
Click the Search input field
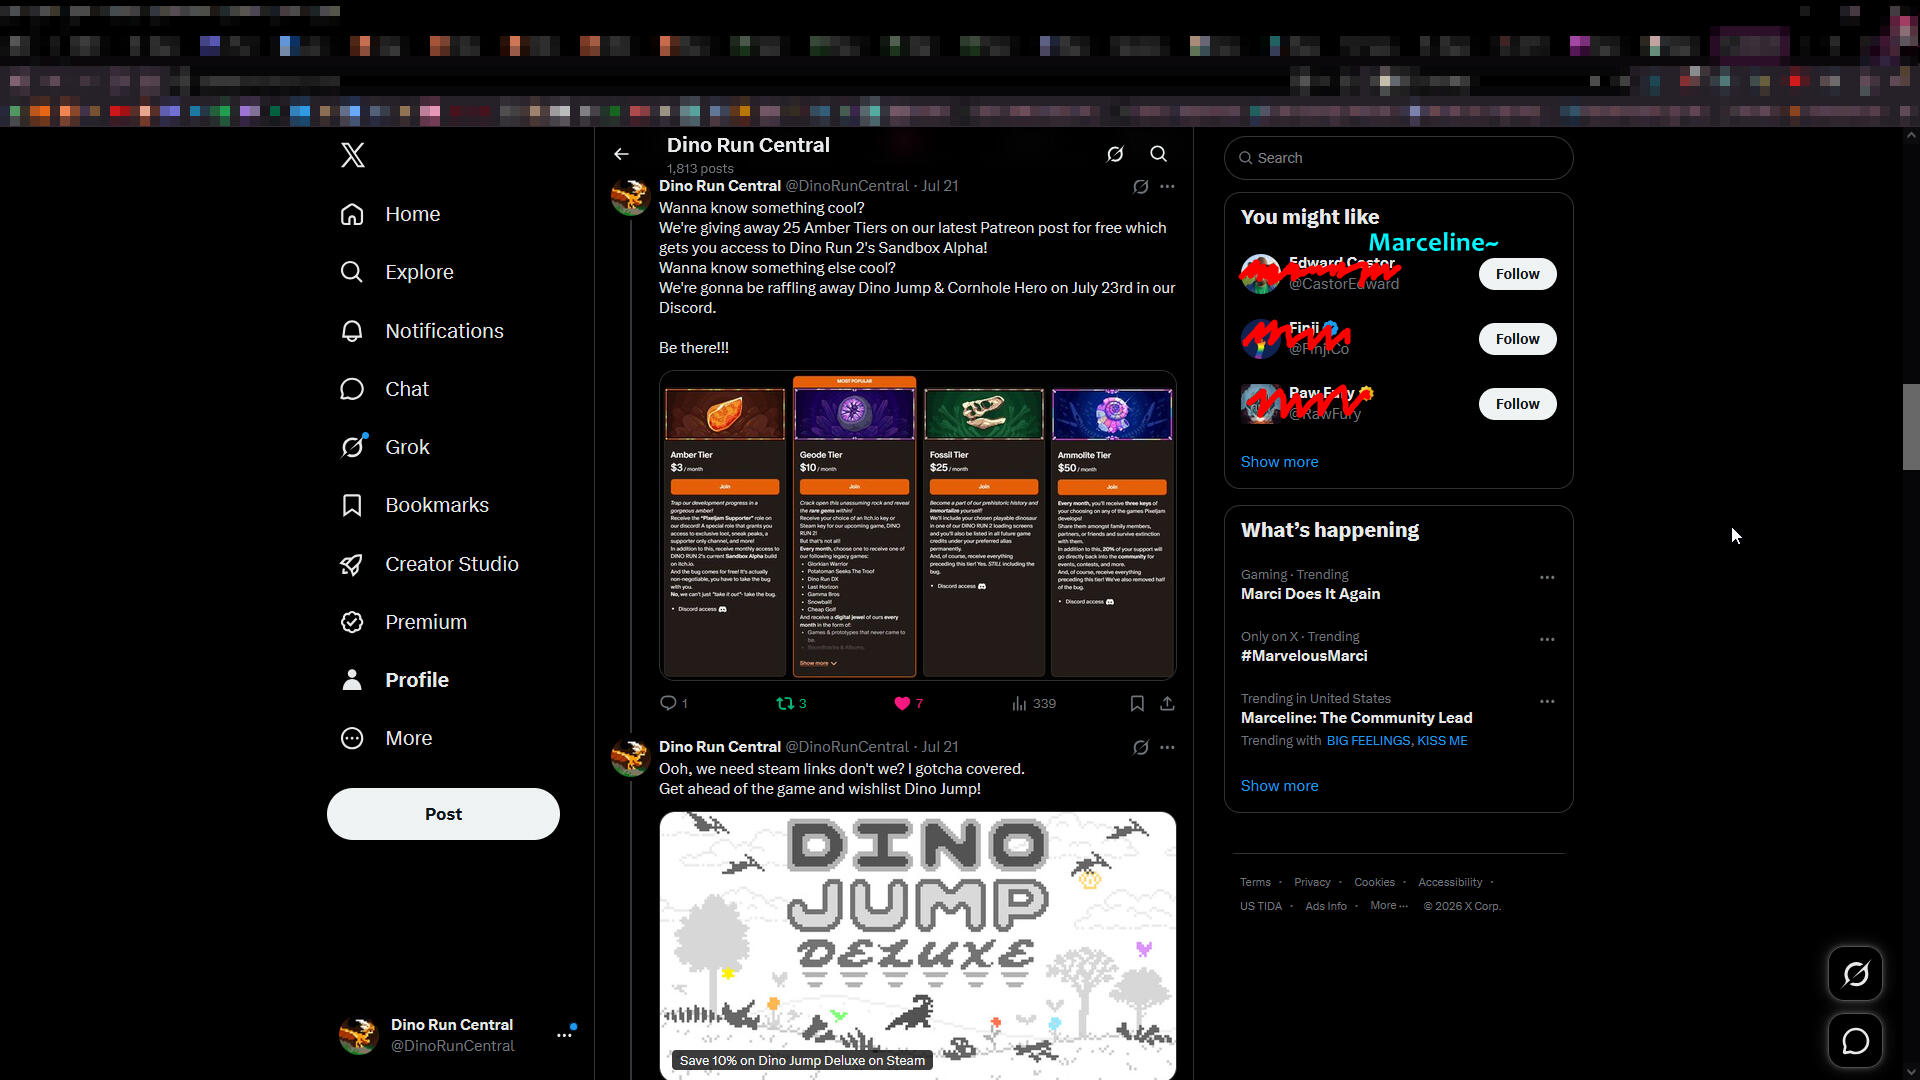pos(1398,158)
